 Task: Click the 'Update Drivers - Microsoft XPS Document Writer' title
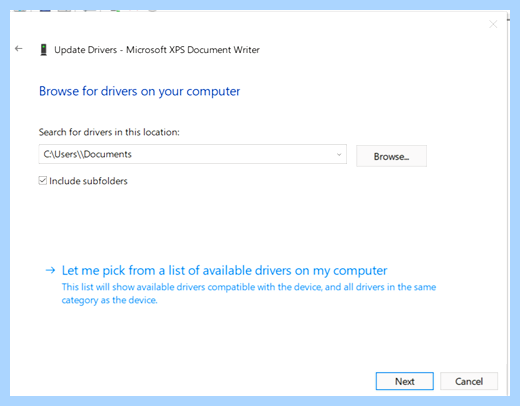tap(157, 50)
